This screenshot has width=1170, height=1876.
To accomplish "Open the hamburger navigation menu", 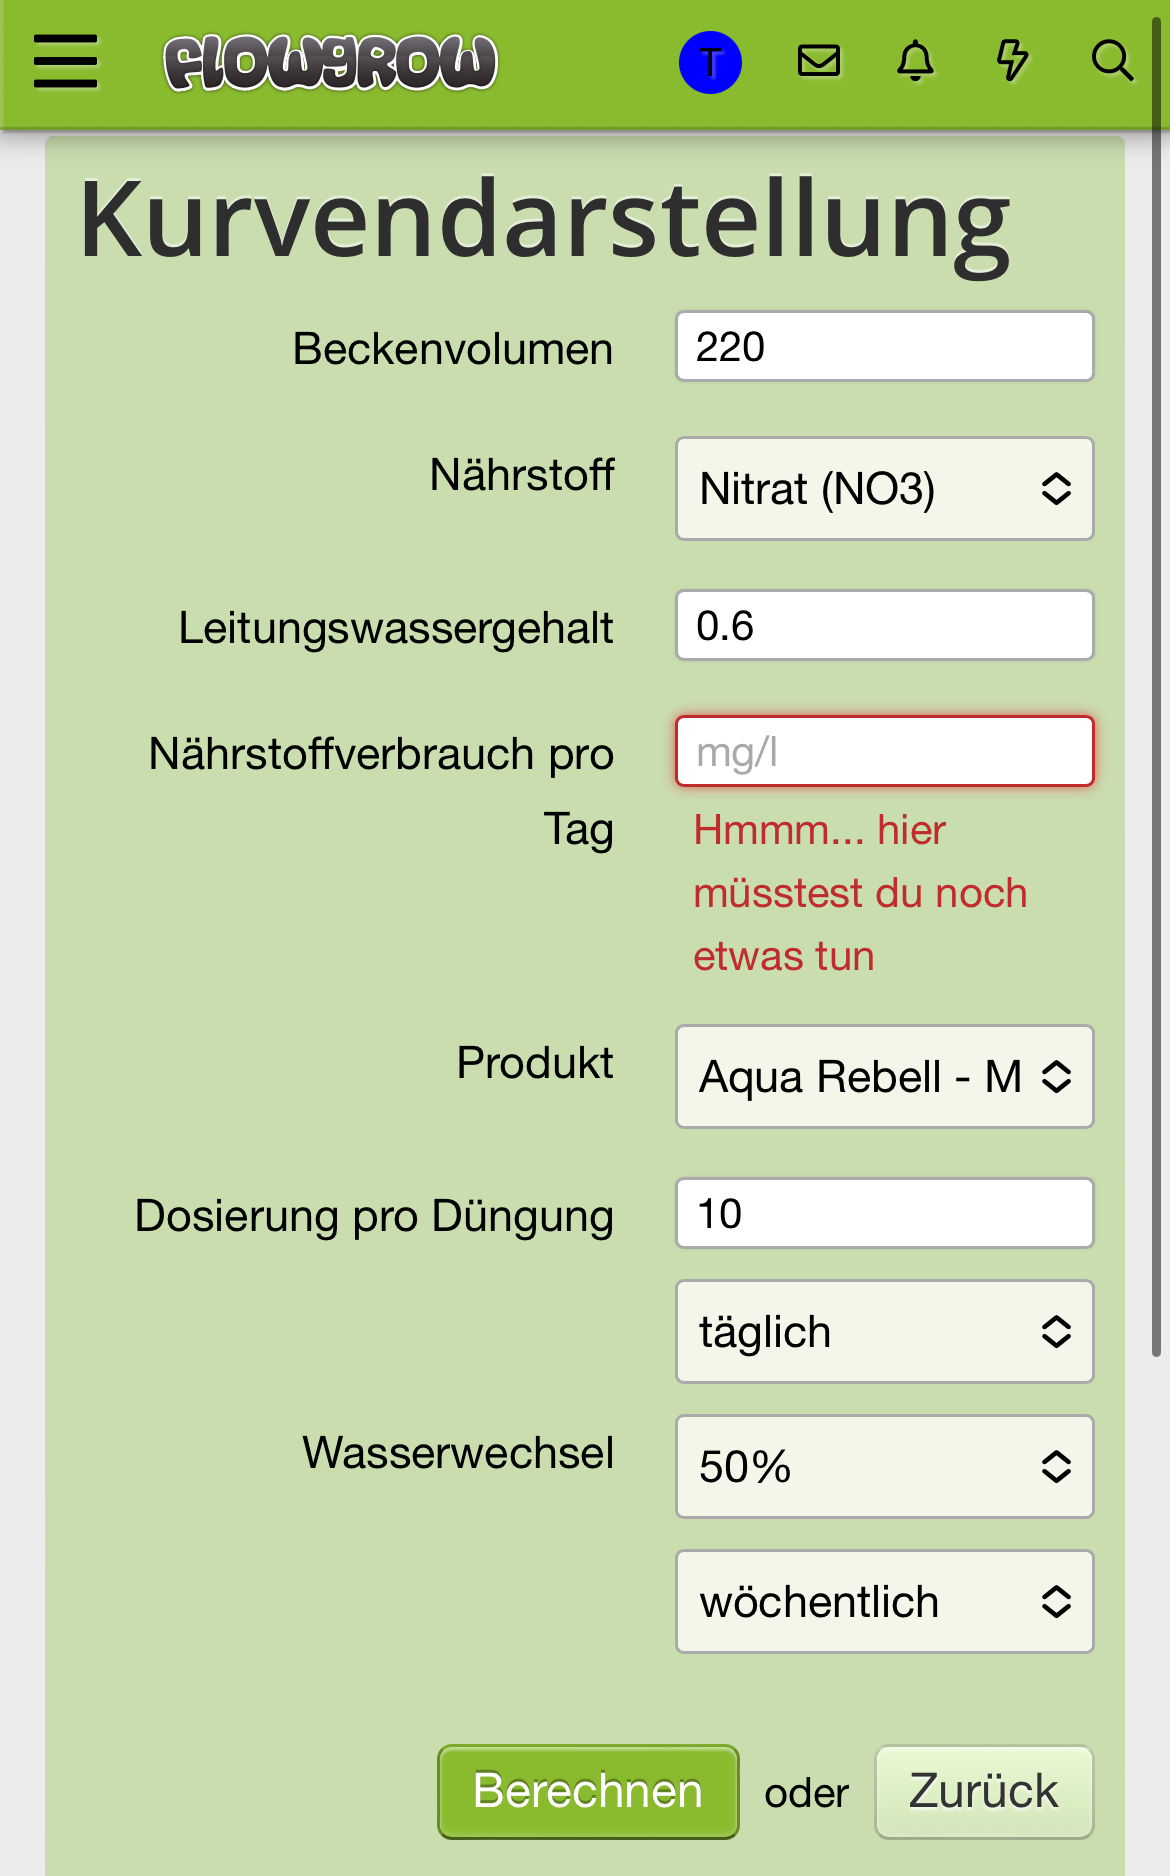I will (66, 62).
